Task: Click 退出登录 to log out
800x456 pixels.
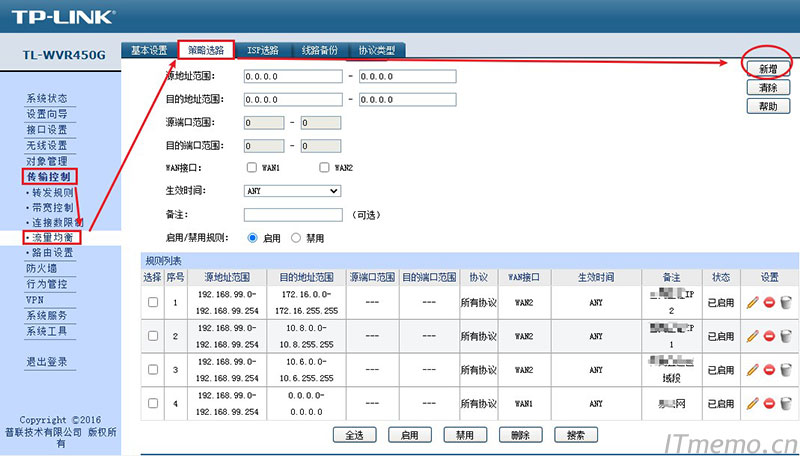Action: coord(47,362)
